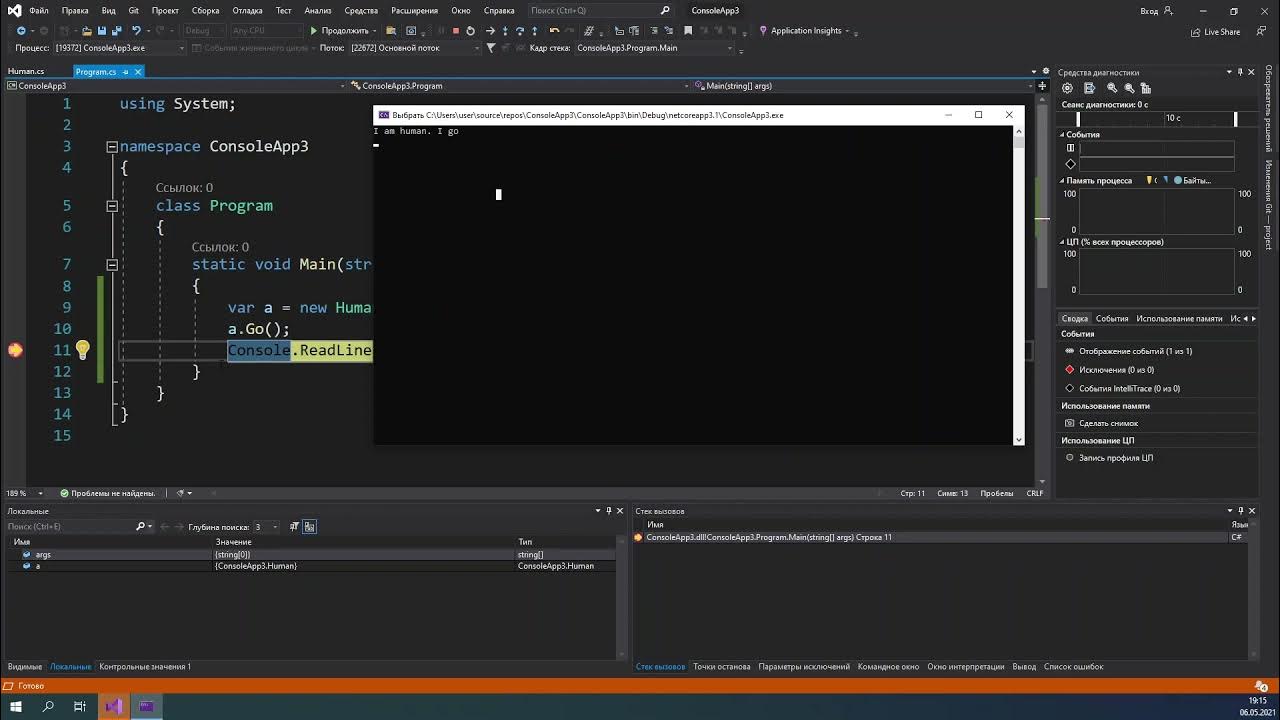The image size is (1280, 720).
Task: Open the Сборка menu
Action: tap(205, 10)
